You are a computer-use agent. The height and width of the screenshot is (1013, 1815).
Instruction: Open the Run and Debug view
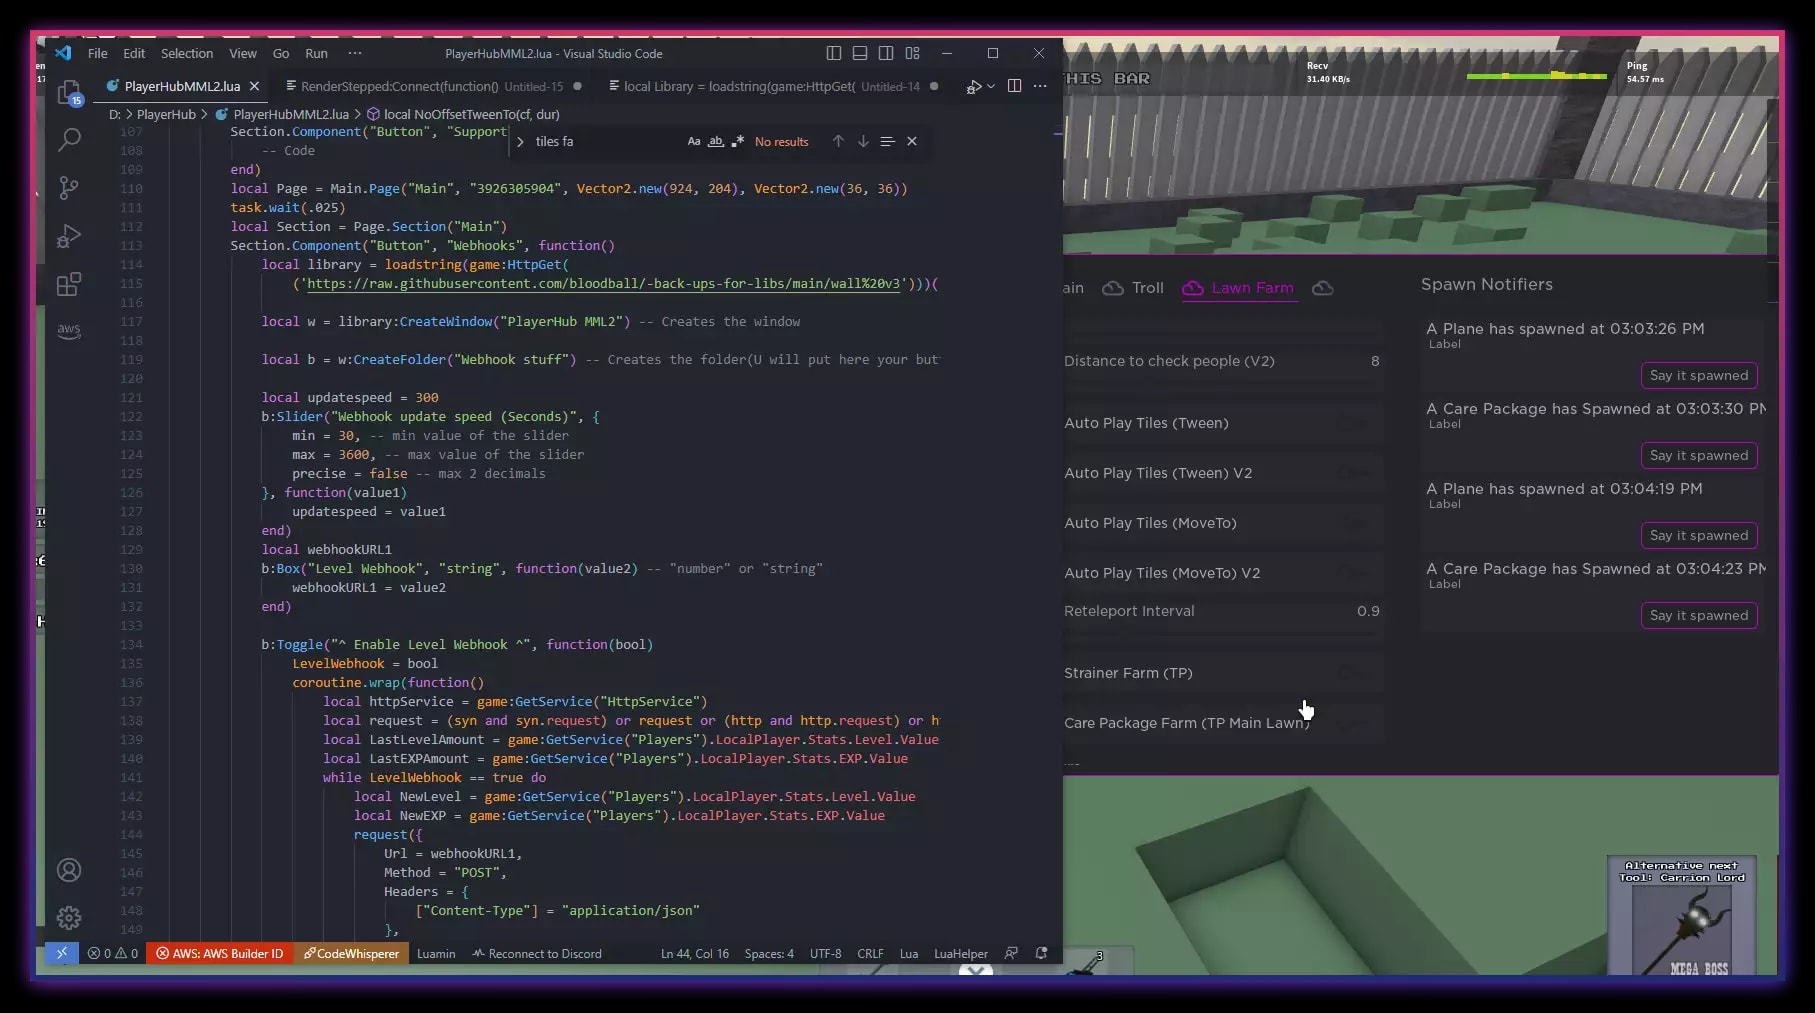69,236
